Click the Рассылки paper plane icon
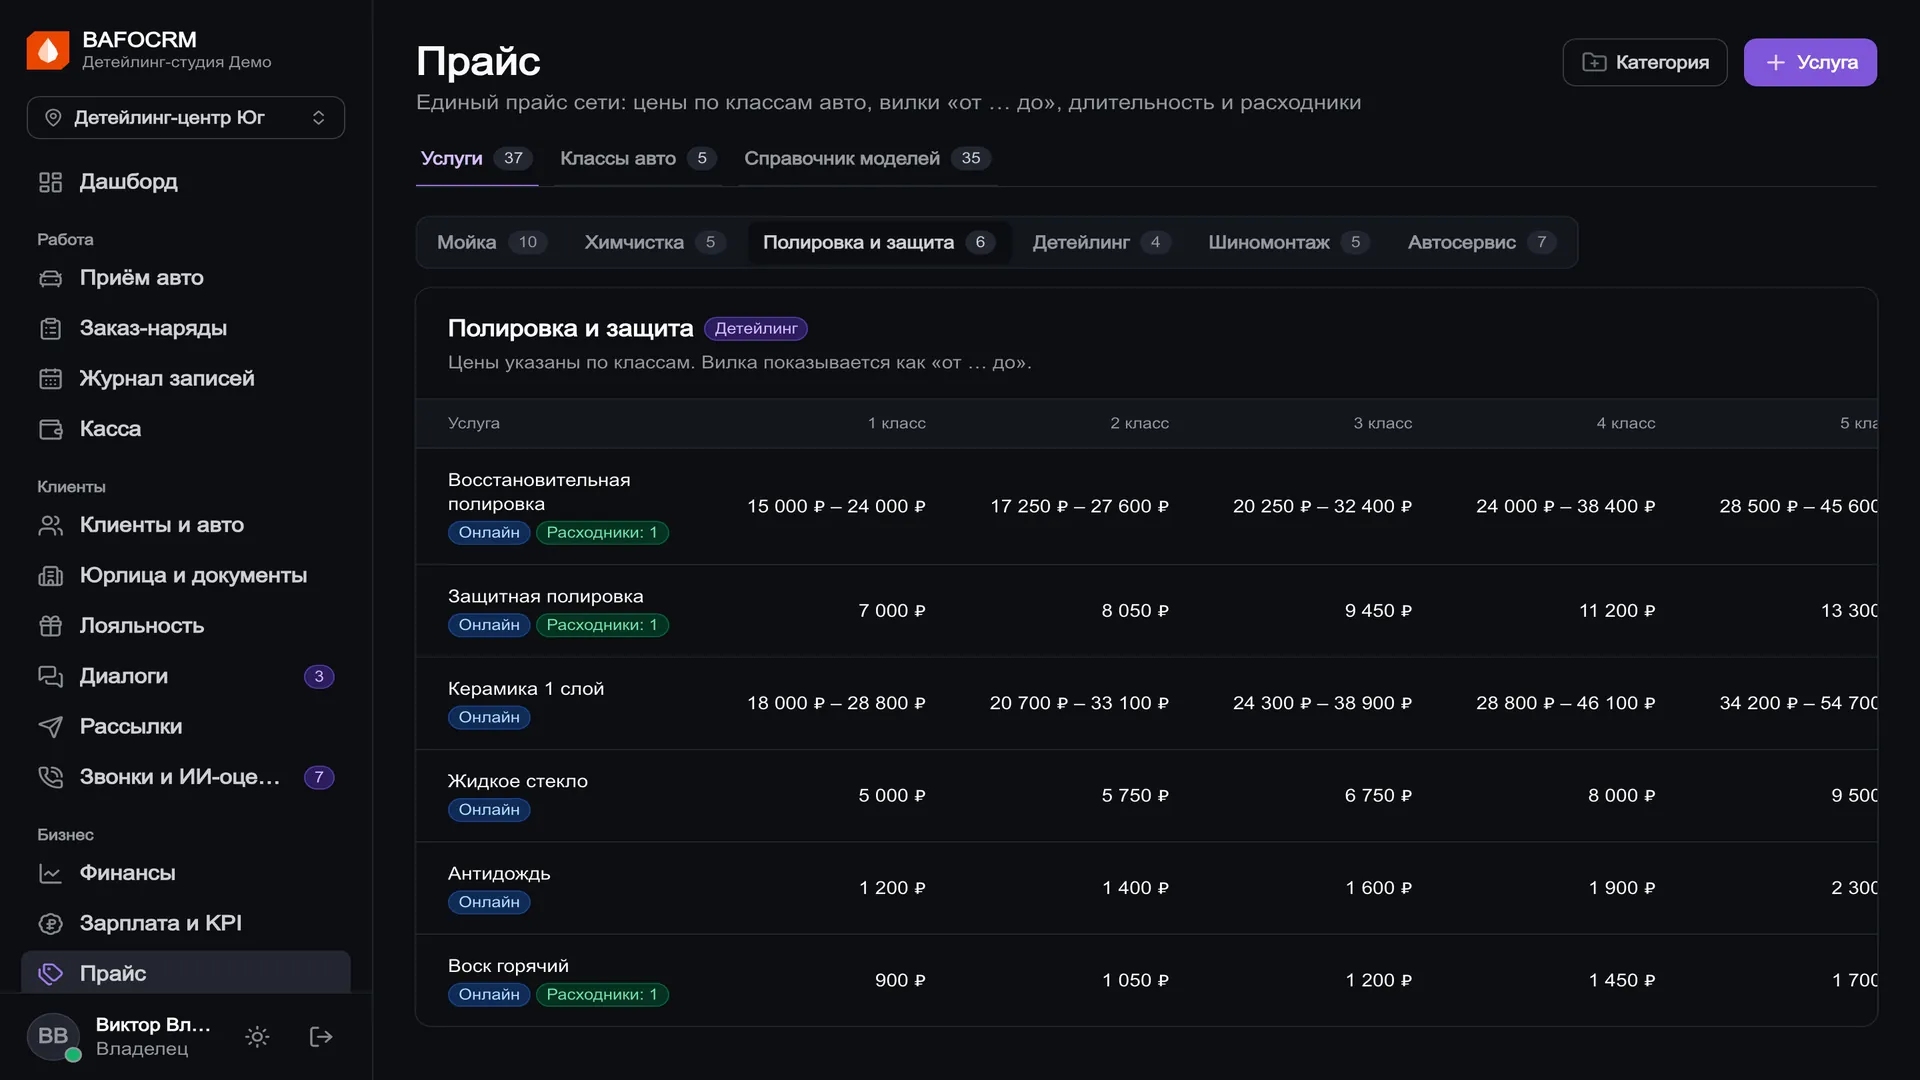 coord(50,727)
